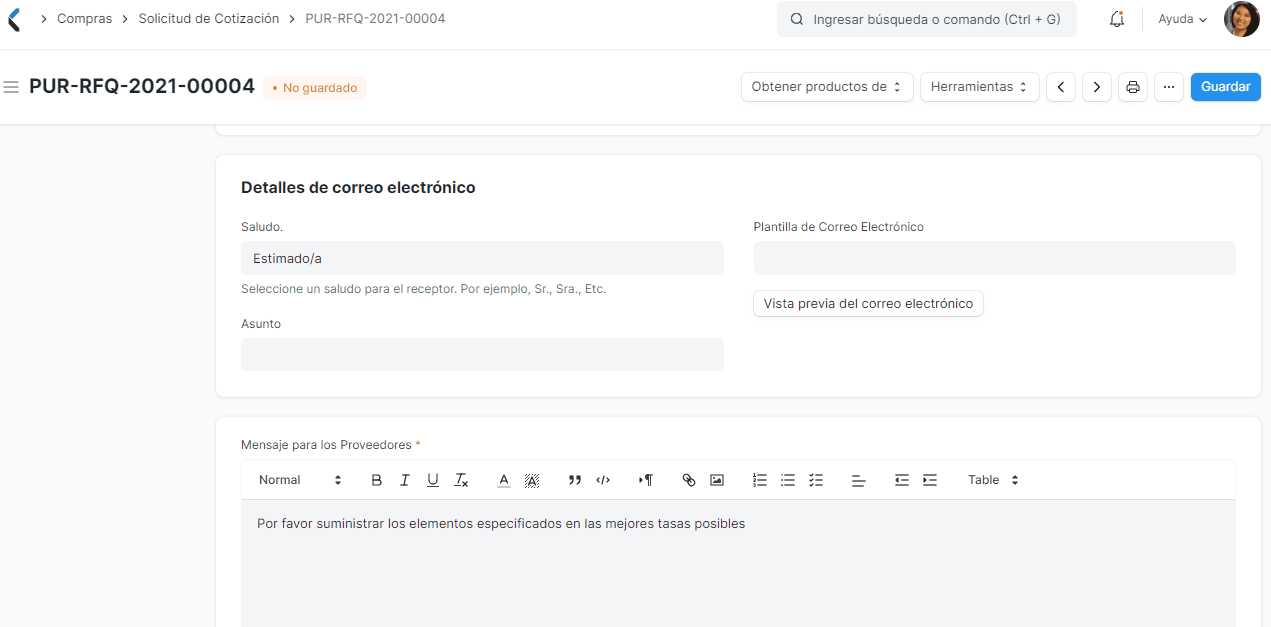The width and height of the screenshot is (1271, 627).
Task: Insert a checklist in the supplier message
Action: click(x=815, y=480)
